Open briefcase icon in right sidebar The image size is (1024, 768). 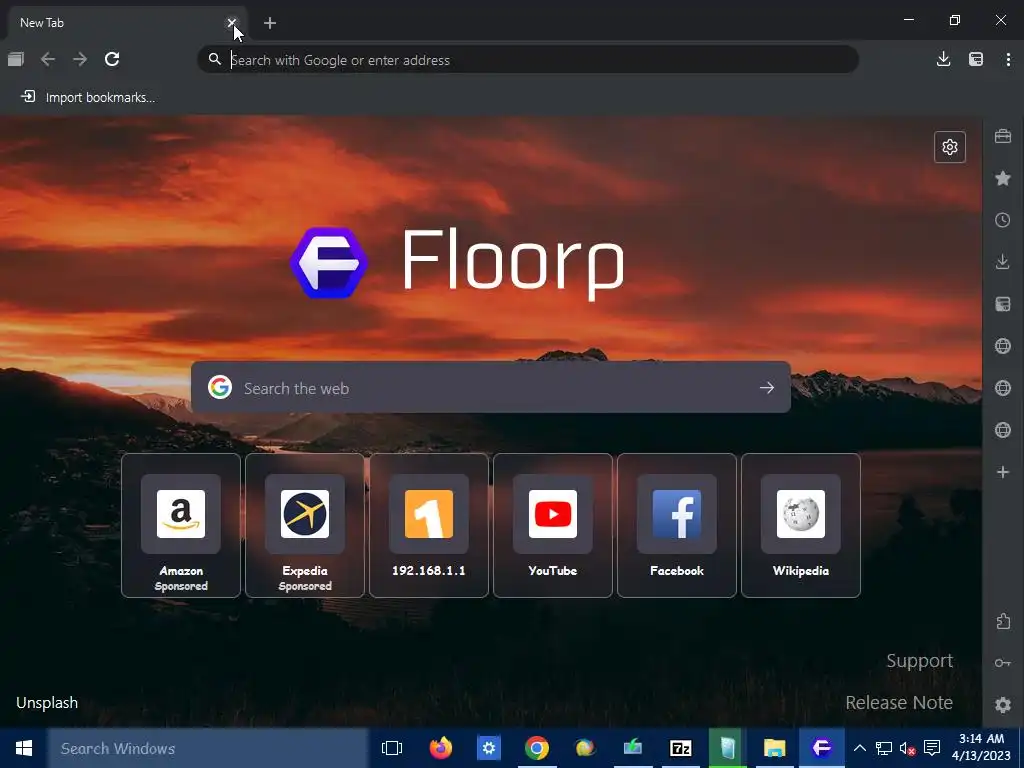pos(1003,136)
